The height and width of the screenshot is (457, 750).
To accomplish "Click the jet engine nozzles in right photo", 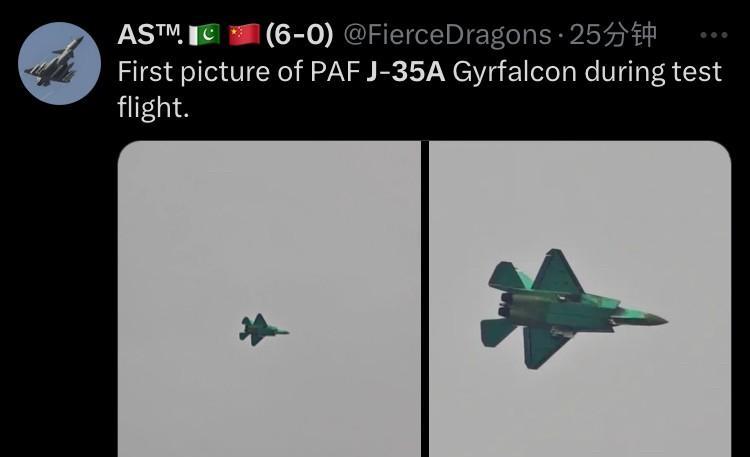I will point(505,305).
